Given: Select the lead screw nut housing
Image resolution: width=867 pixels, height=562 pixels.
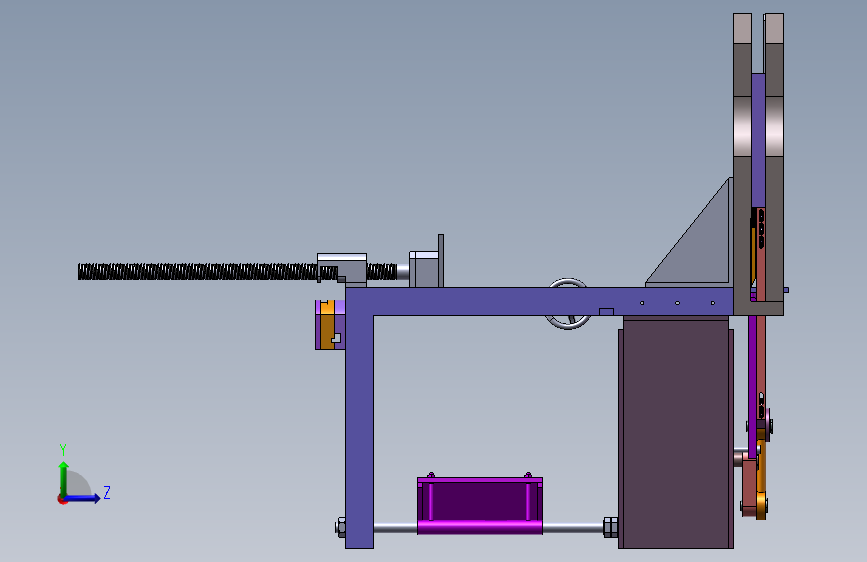Looking at the screenshot, I should tap(342, 269).
